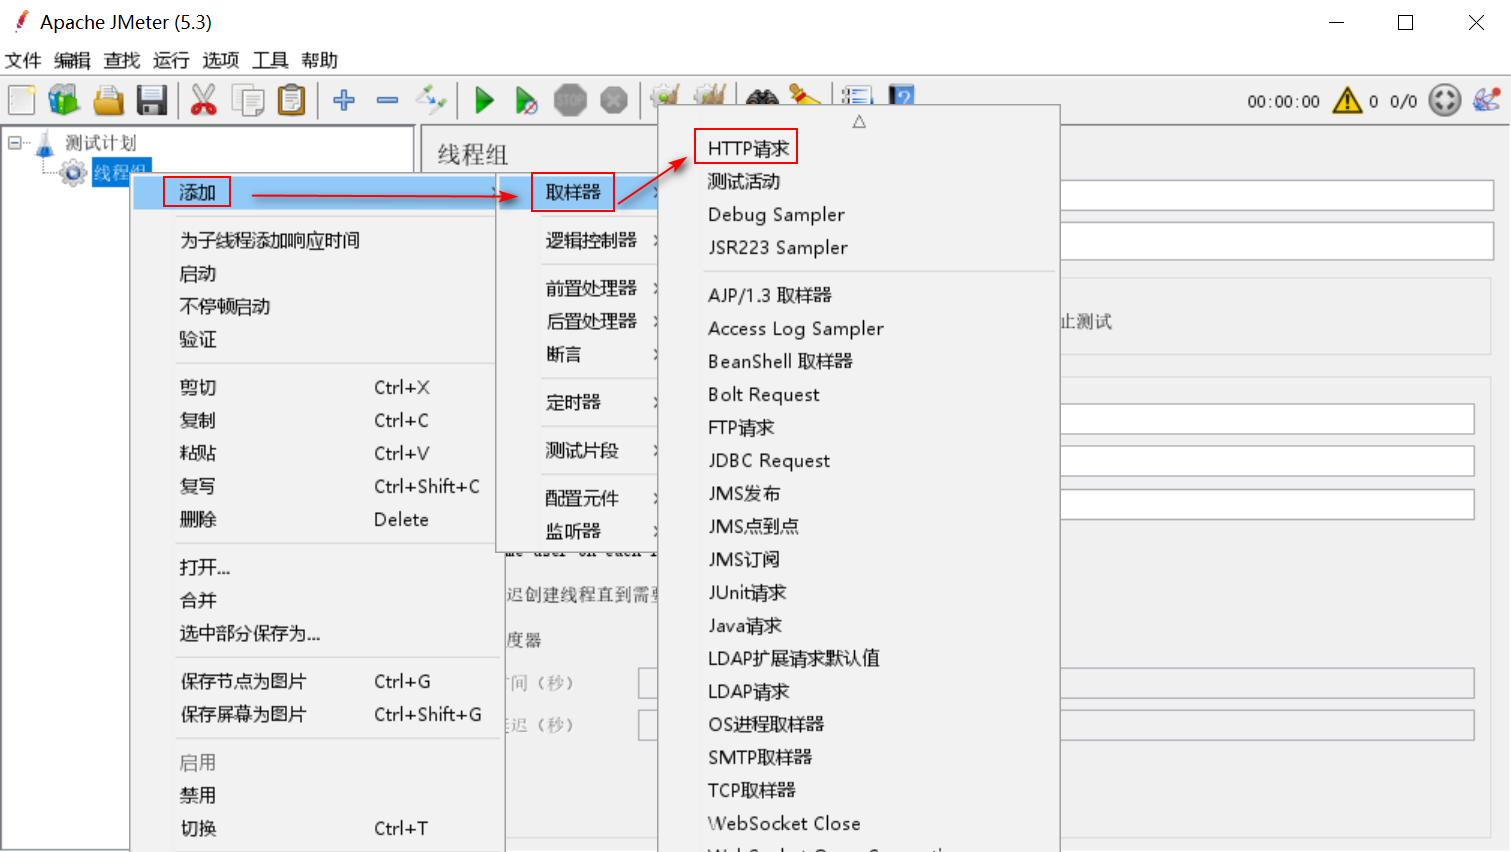The width and height of the screenshot is (1511, 852).
Task: Save the test plan with floppy icon
Action: 152,100
